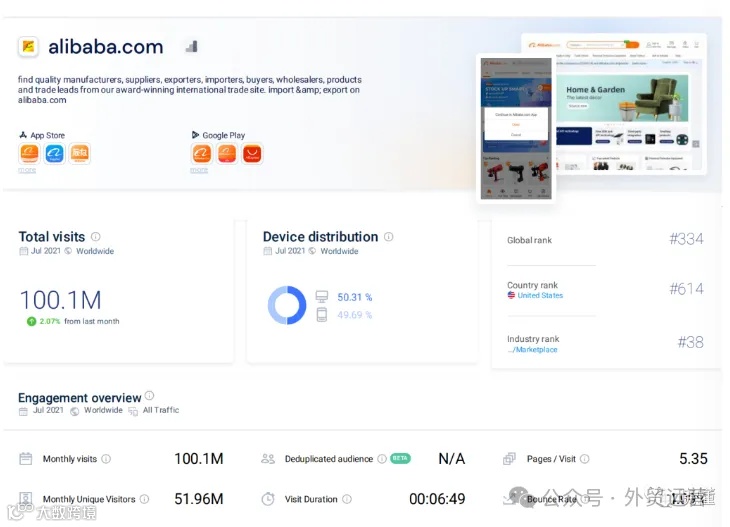The image size is (730, 527).
Task: Click the mobile device icon
Action: (x=322, y=315)
